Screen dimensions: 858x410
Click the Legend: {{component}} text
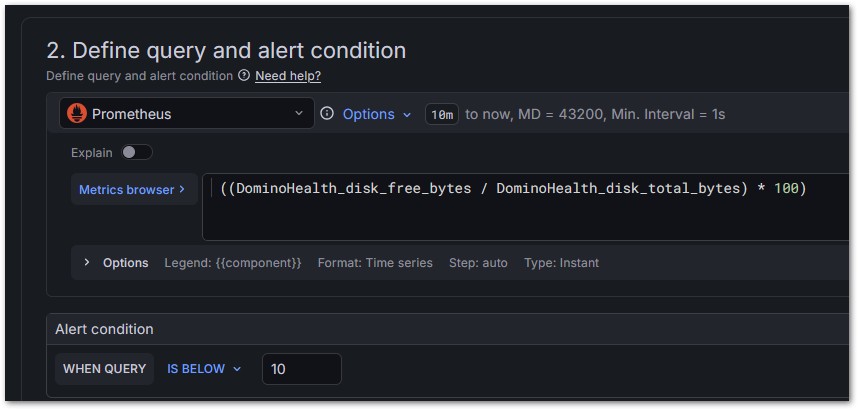(x=233, y=263)
